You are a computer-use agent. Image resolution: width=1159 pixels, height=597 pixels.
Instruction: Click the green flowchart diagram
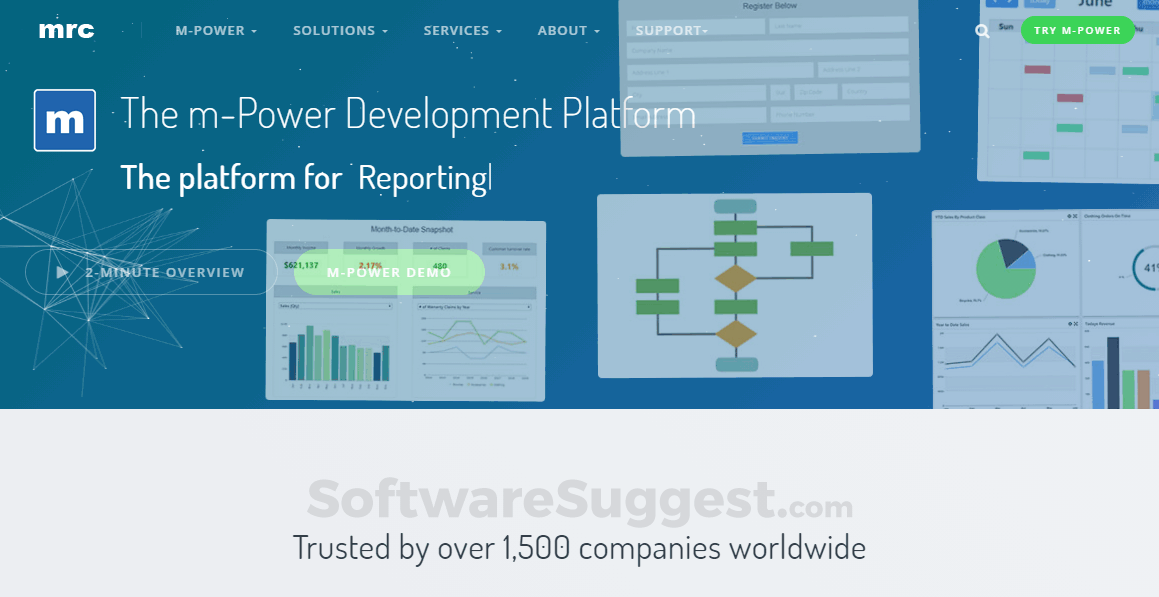(736, 284)
